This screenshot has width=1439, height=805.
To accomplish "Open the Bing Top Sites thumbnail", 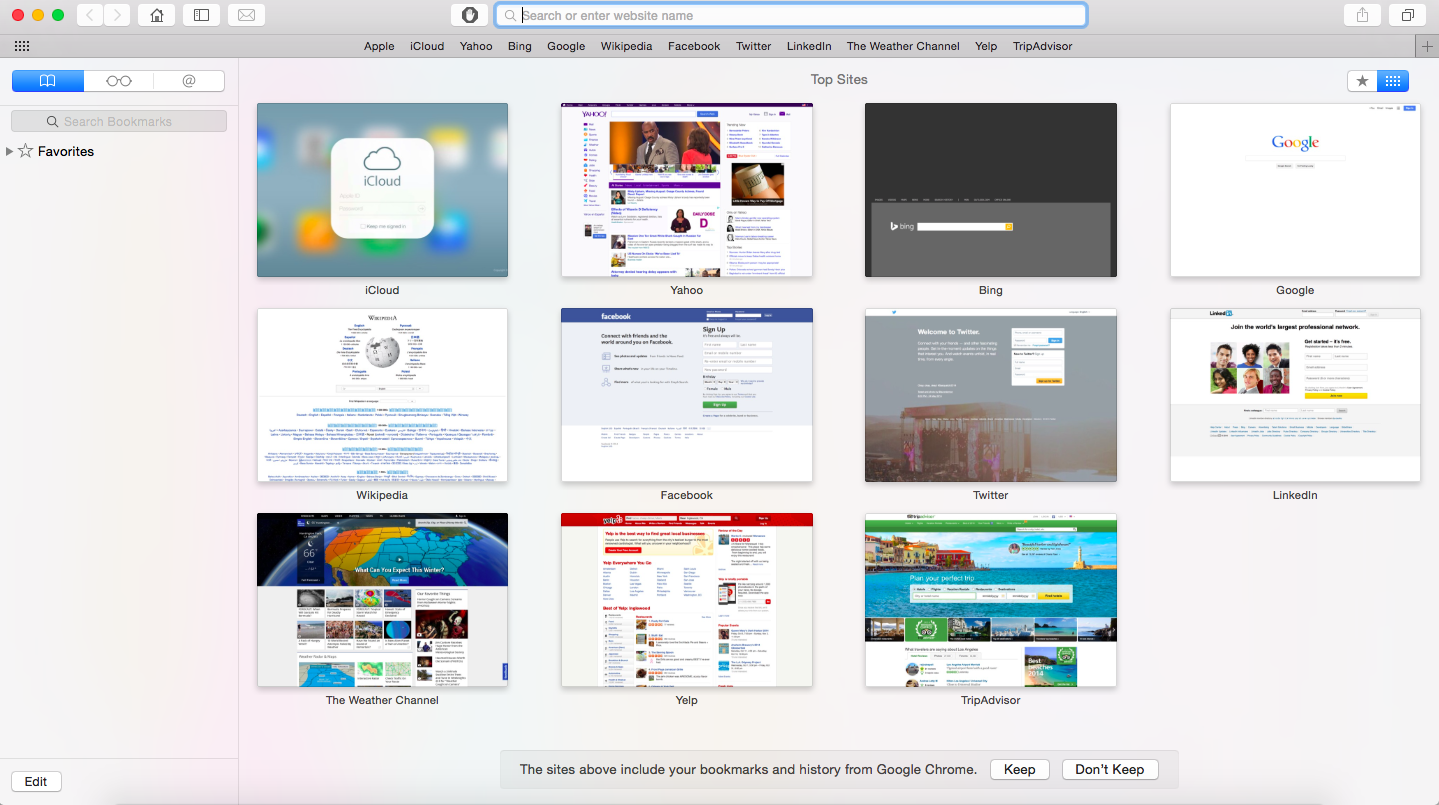I will 991,190.
